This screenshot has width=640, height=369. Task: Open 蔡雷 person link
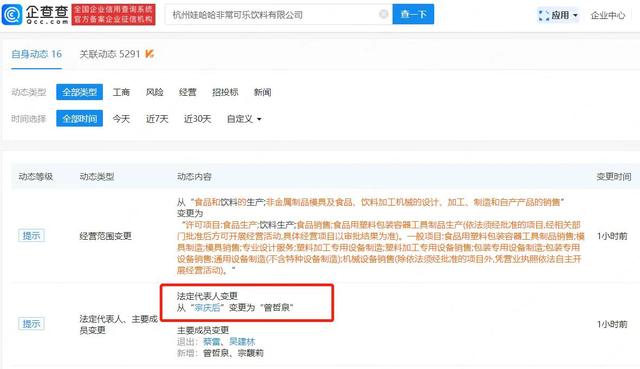[211, 342]
